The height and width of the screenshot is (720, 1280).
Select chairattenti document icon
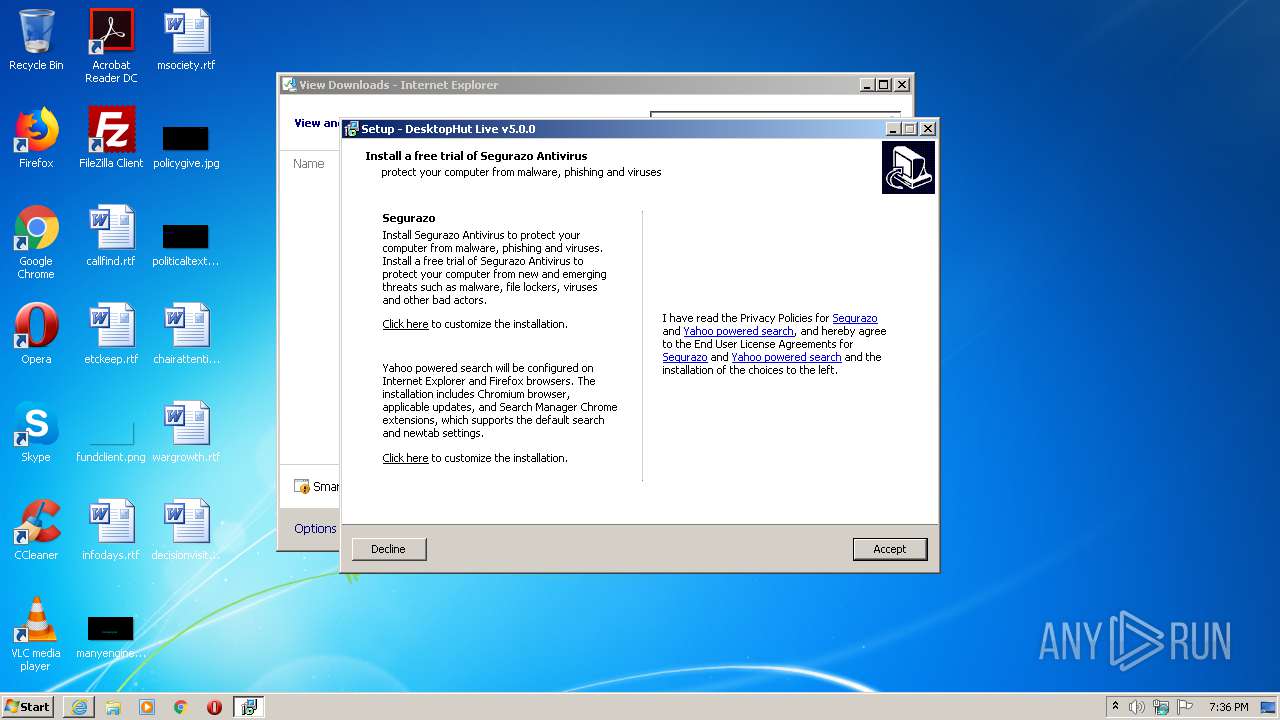[x=186, y=334]
